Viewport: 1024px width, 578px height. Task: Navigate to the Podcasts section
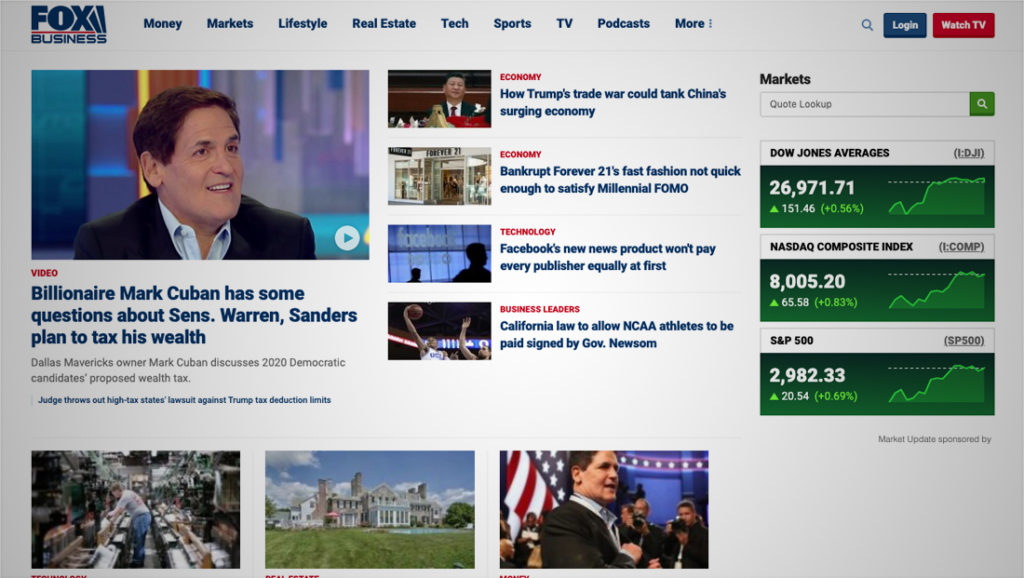(623, 23)
